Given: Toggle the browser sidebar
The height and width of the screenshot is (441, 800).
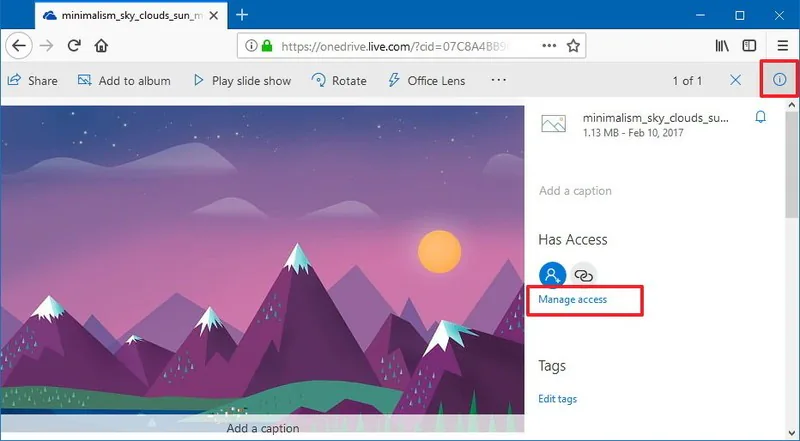Looking at the screenshot, I should (749, 46).
